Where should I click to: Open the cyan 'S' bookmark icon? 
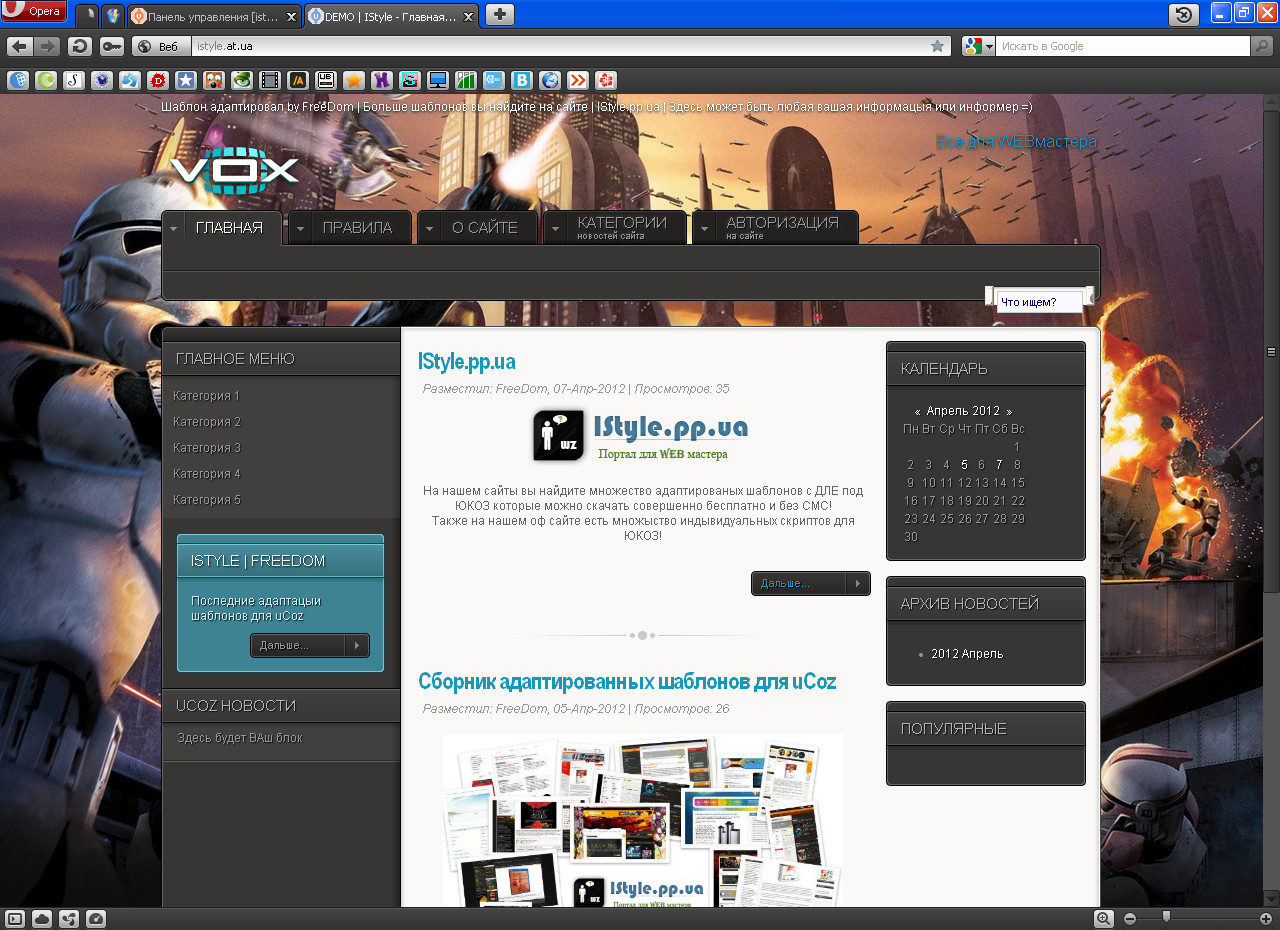point(410,81)
